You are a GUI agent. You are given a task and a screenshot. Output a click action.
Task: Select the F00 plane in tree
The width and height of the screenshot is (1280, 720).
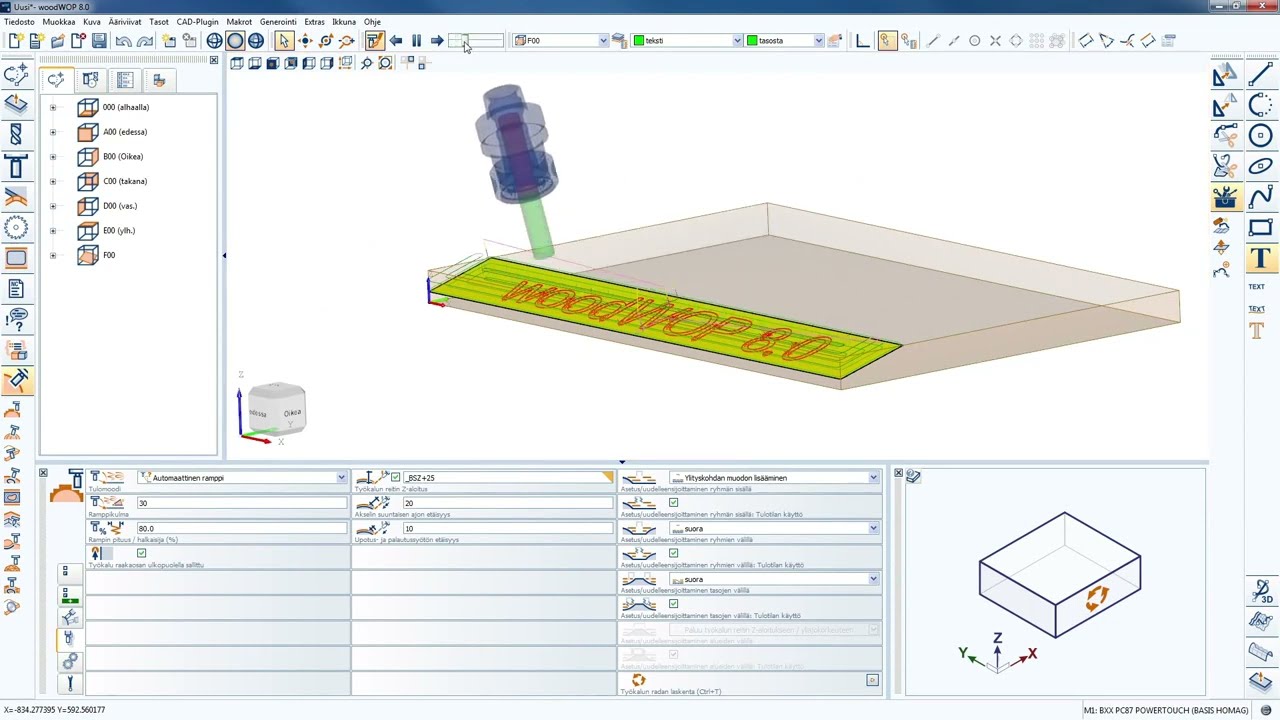pyautogui.click(x=109, y=255)
